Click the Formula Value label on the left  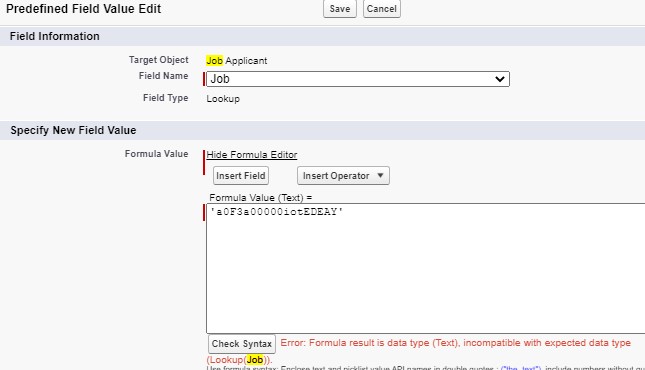pos(156,154)
